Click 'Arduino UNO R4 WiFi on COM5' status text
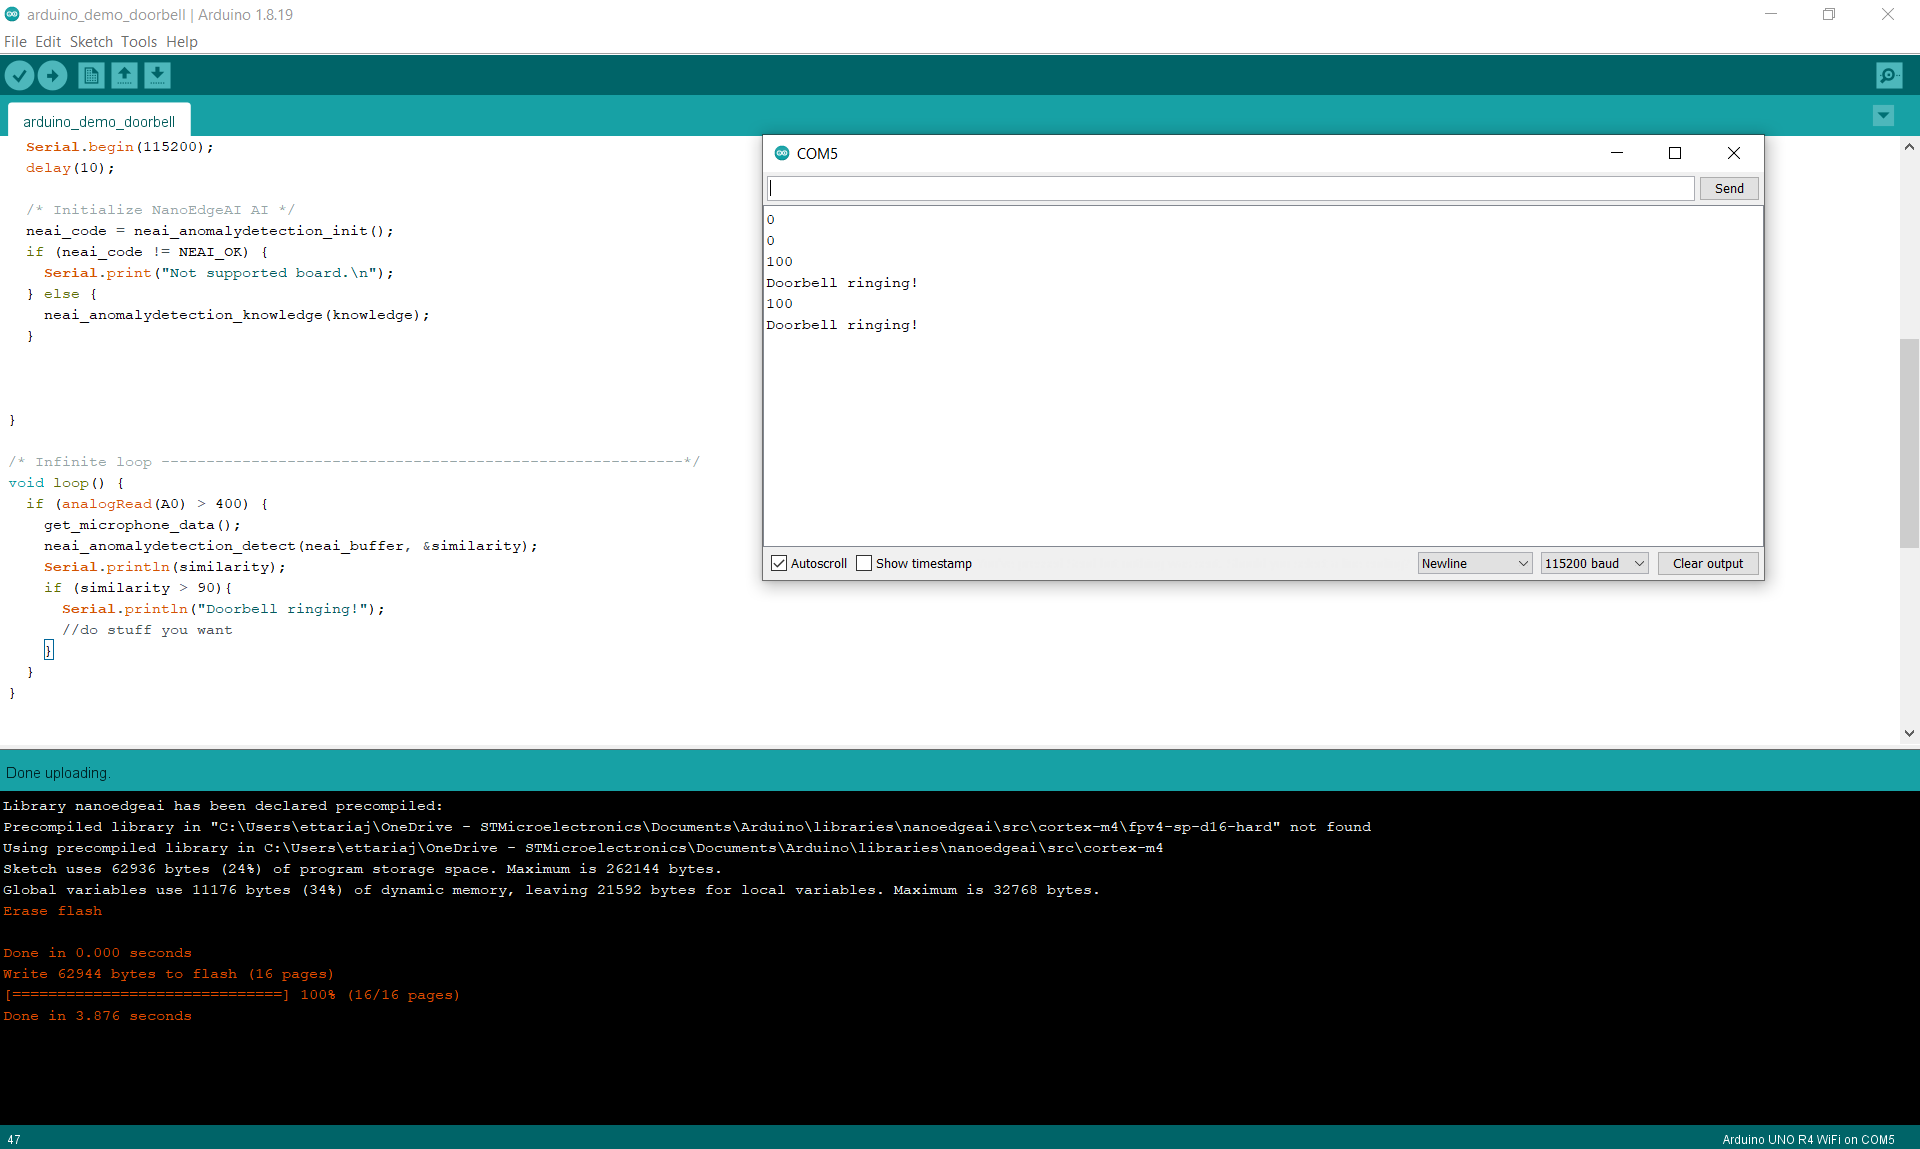Image resolution: width=1920 pixels, height=1149 pixels. pos(1808,1139)
